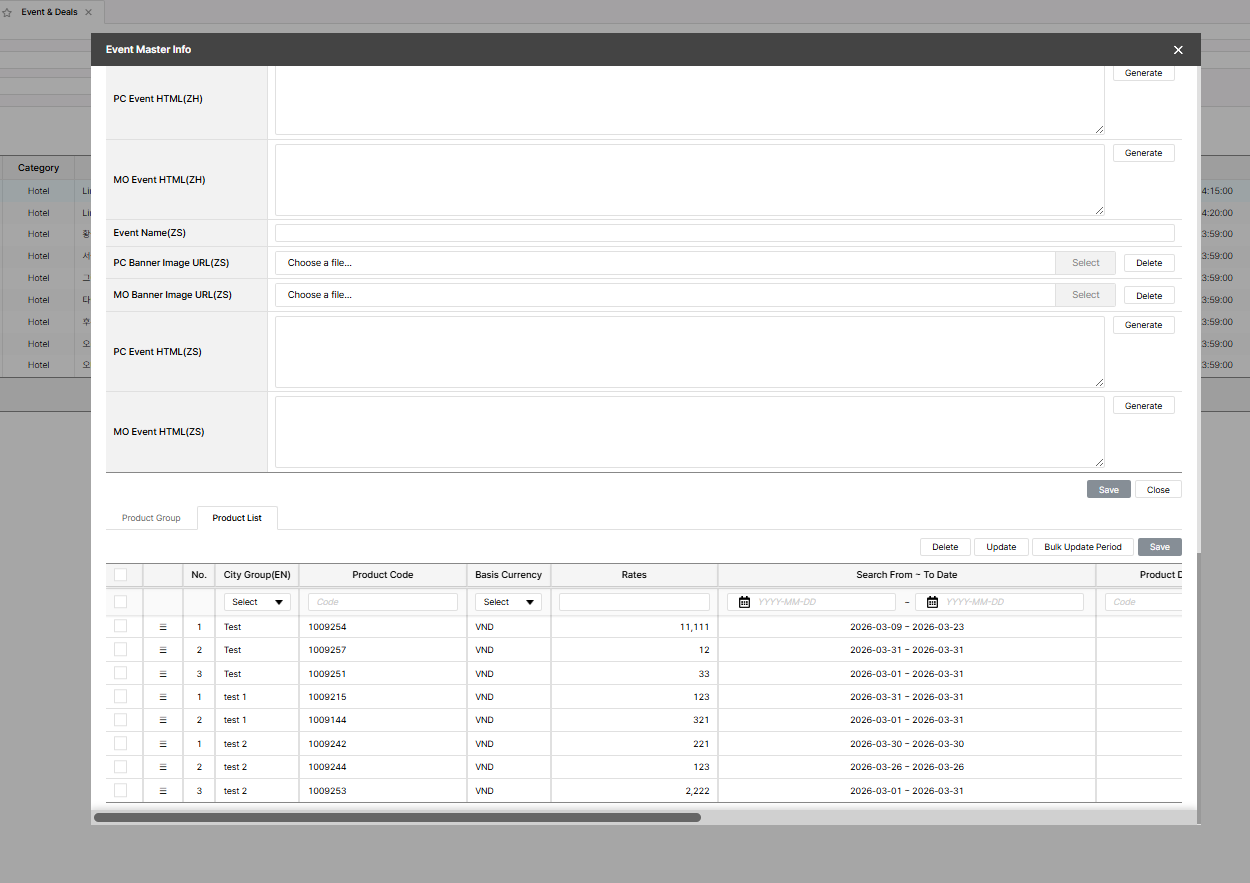Open the Search From date calendar icon
Viewport: 1250px width, 883px height.
(x=744, y=602)
